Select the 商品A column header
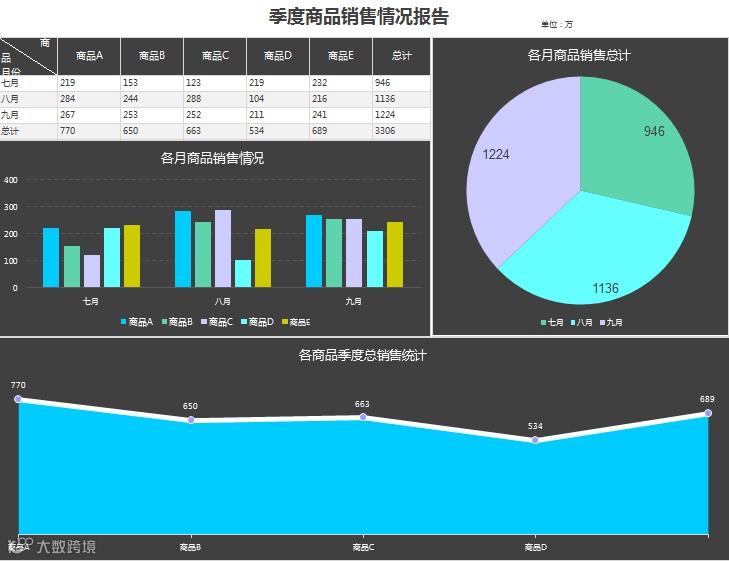Image resolution: width=729 pixels, height=561 pixels. click(89, 56)
